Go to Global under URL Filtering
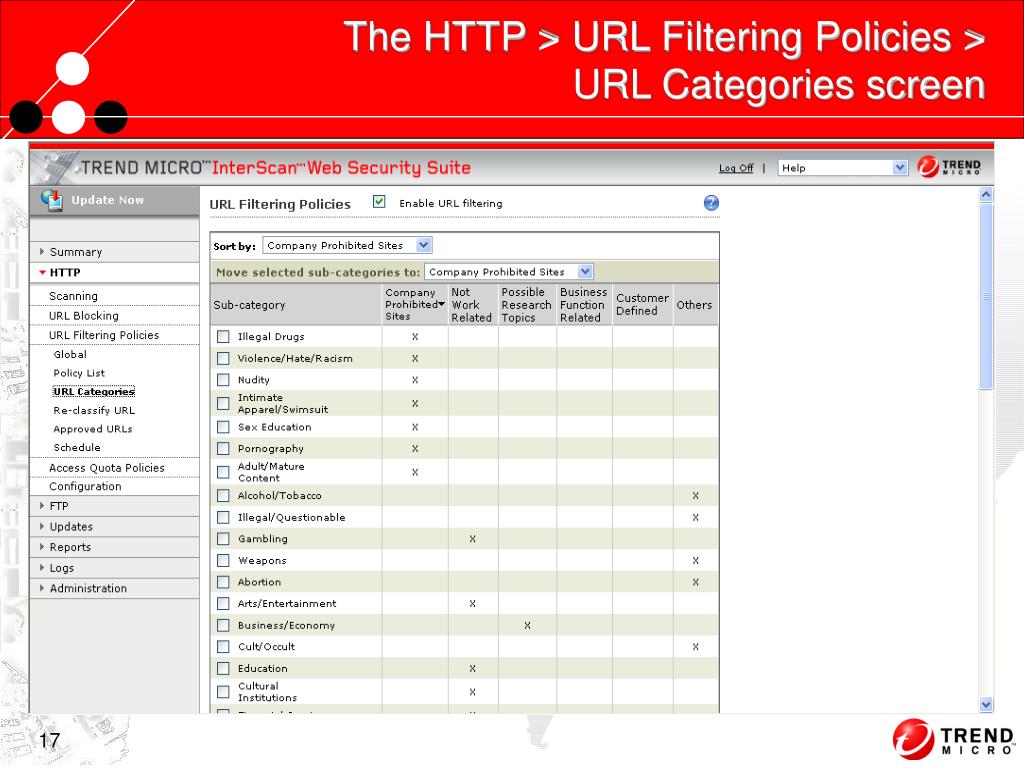Viewport: 1024px width, 768px height. (x=70, y=354)
